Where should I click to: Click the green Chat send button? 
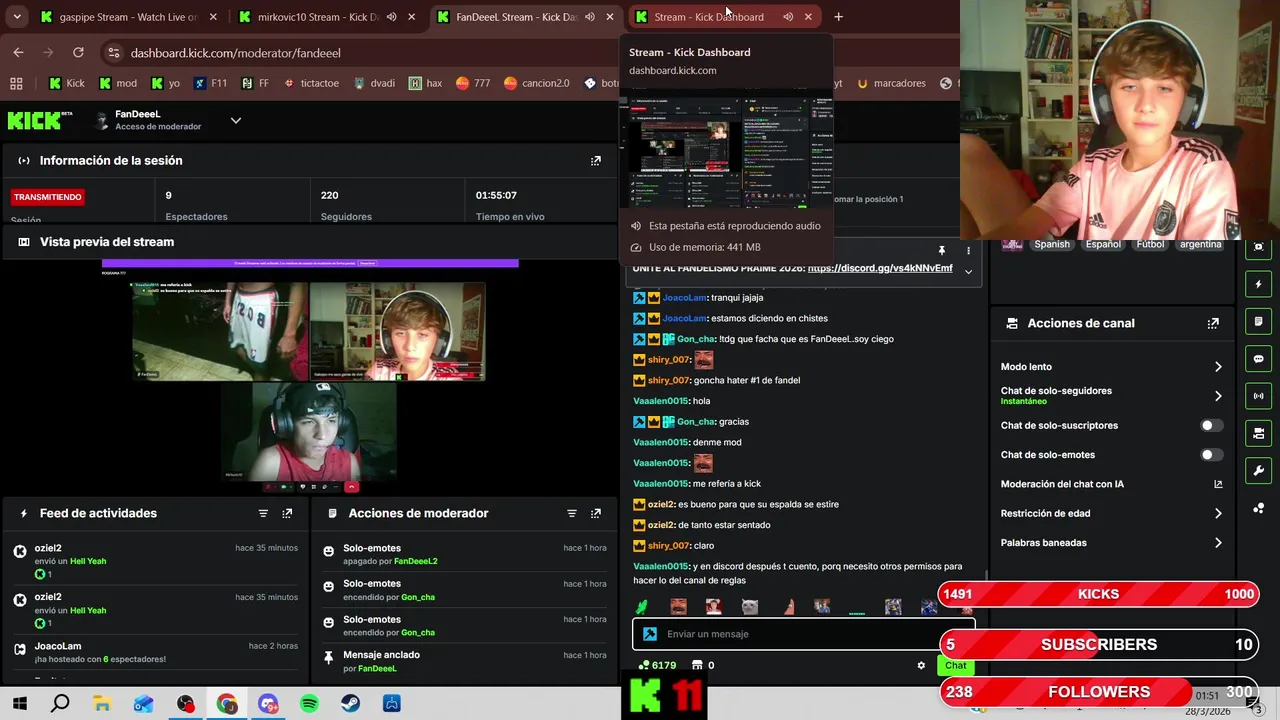point(956,665)
